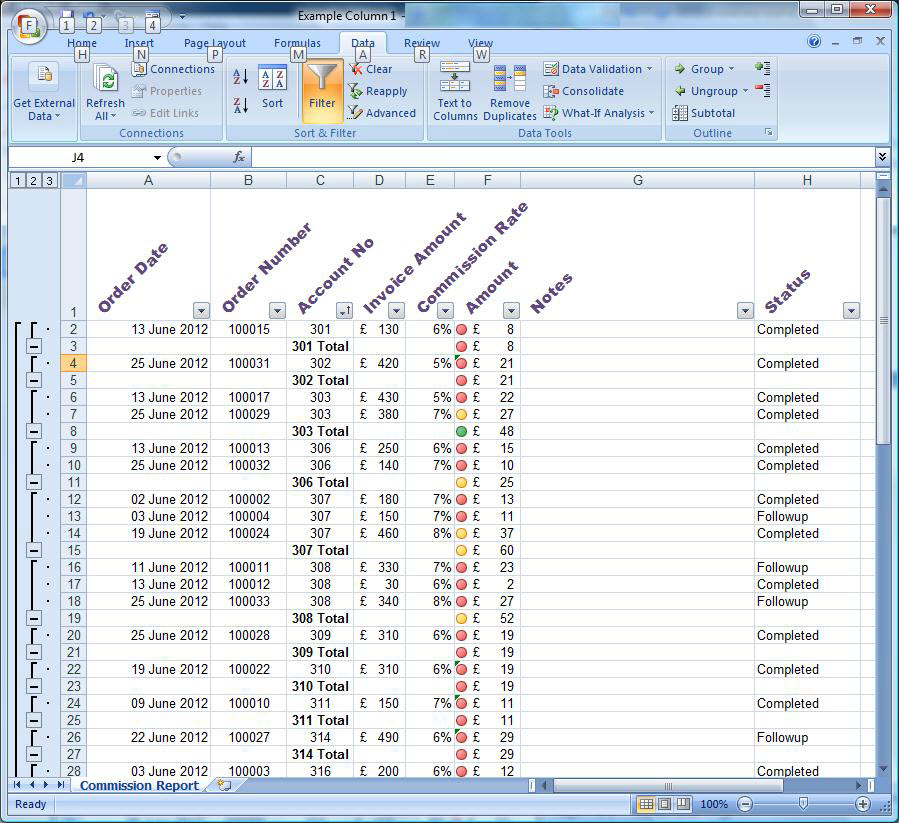Collapse the 308 Total group
899x823 pixels.
[34, 618]
